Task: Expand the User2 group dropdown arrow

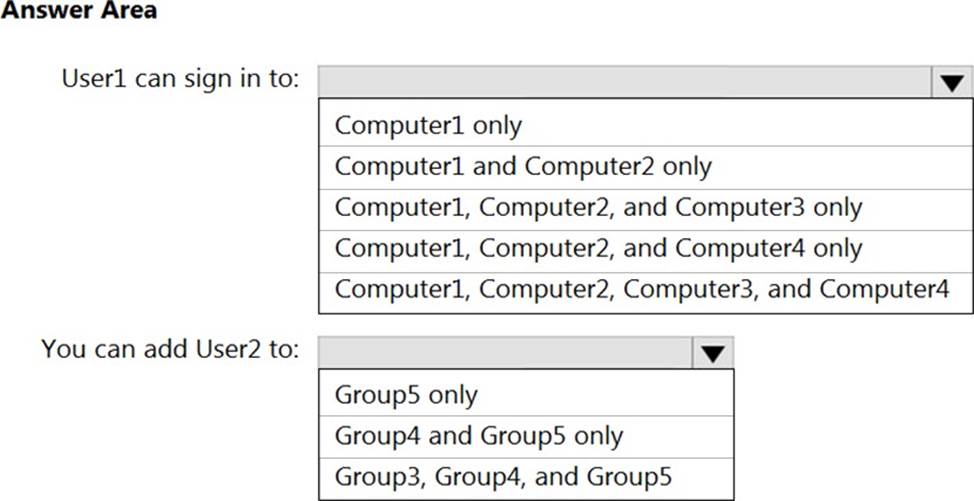Action: point(711,352)
